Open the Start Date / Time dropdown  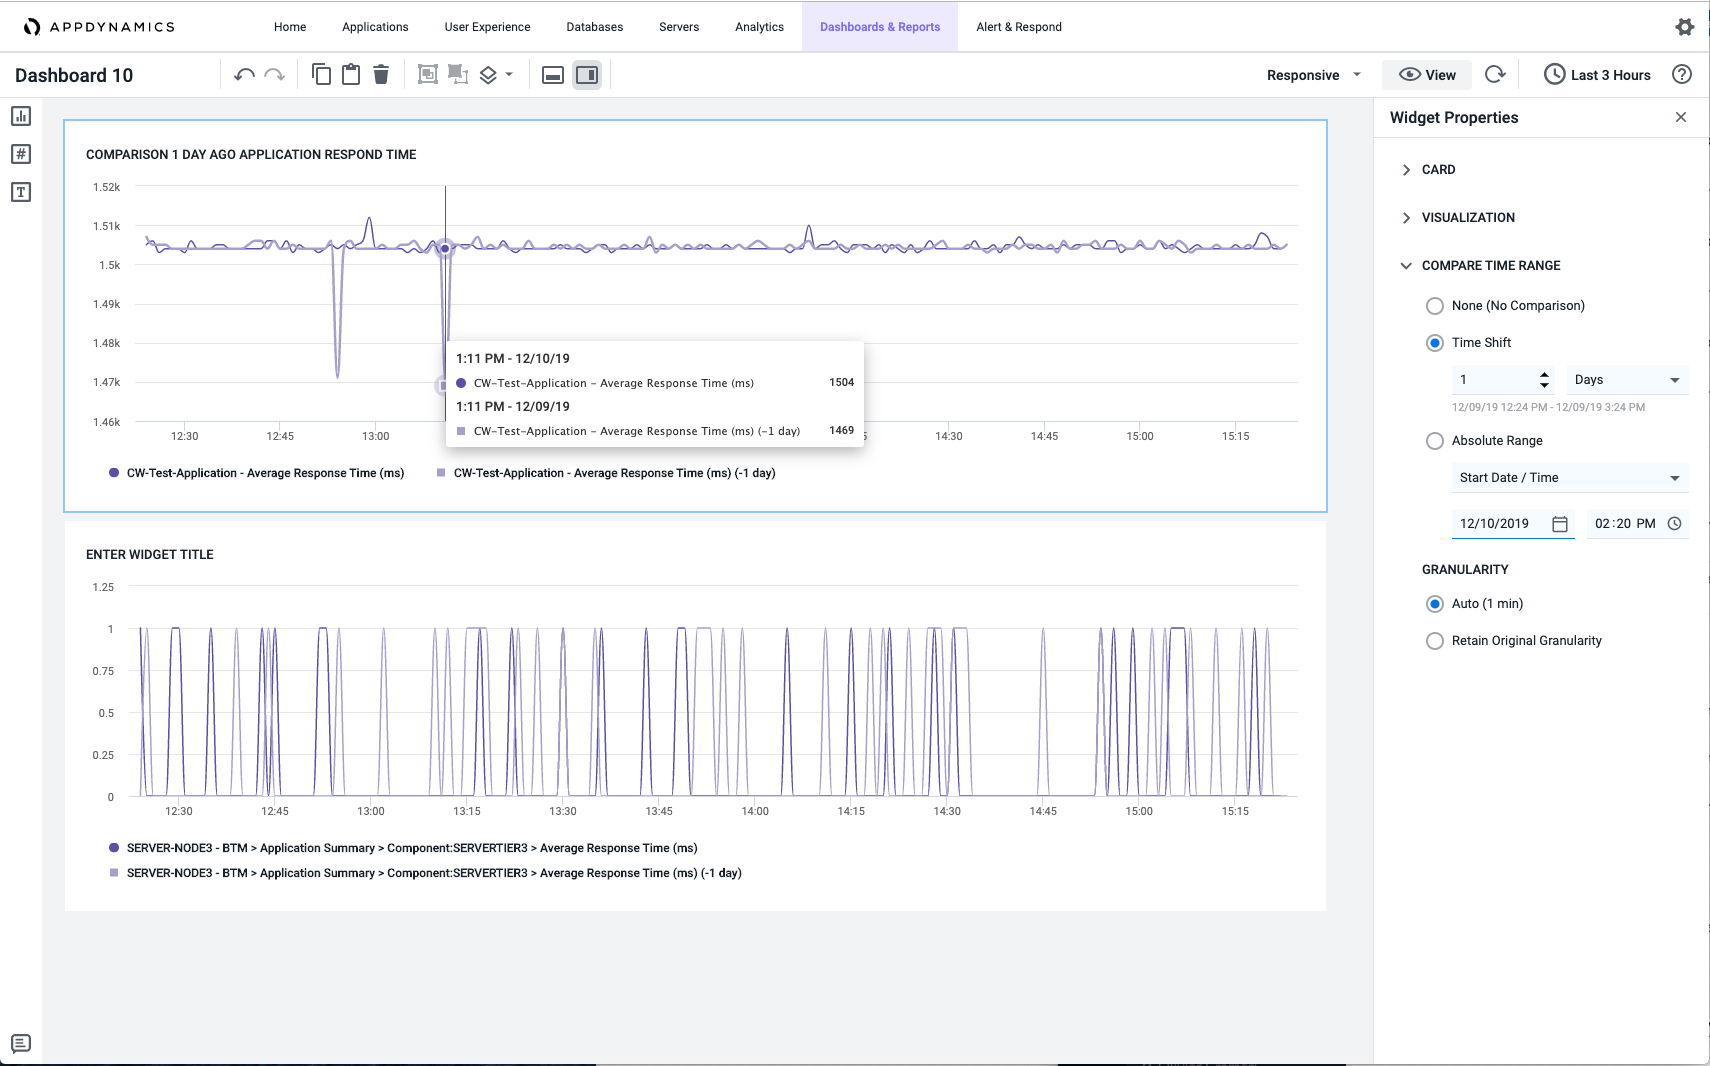pos(1570,478)
